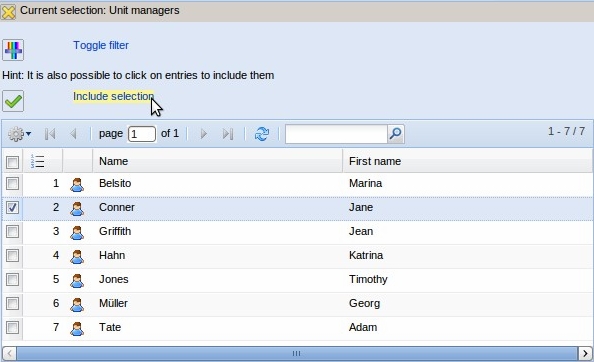Click the horizontal scrollbar right arrow
Image resolution: width=594 pixels, height=362 pixels.
[585, 354]
